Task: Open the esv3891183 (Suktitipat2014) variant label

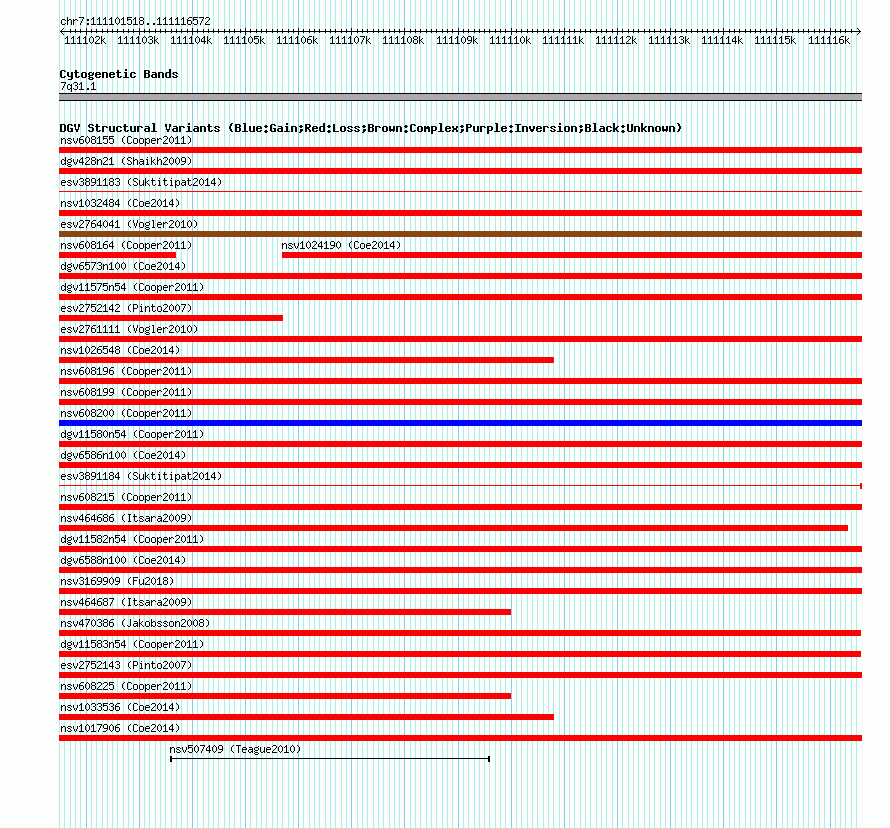Action: tap(141, 182)
